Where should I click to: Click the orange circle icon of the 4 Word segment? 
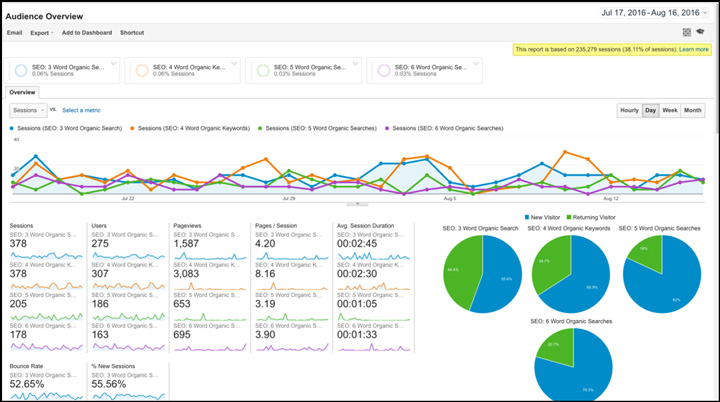click(143, 70)
